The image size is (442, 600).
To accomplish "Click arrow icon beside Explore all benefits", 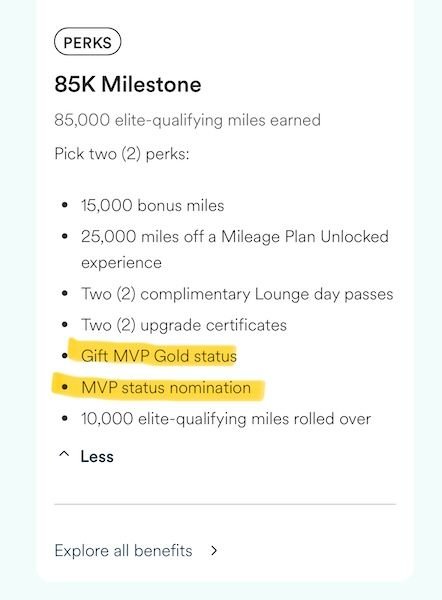I will 214,551.
